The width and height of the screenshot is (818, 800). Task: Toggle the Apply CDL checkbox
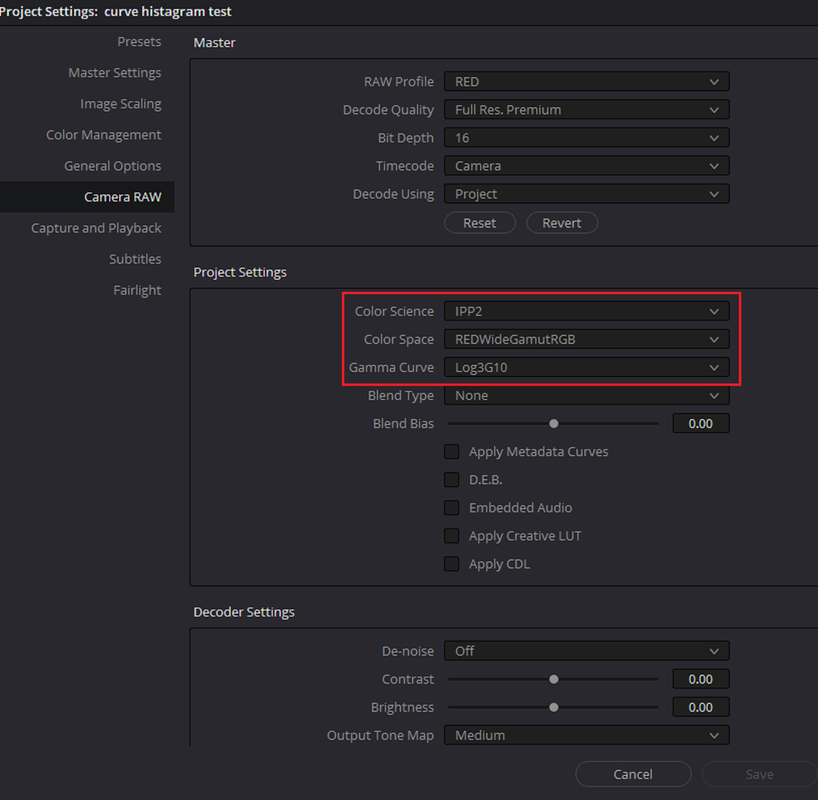tap(452, 564)
